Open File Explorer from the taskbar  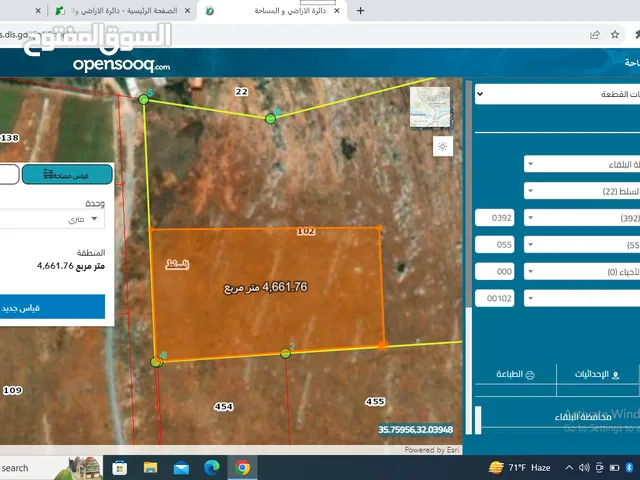click(x=150, y=467)
